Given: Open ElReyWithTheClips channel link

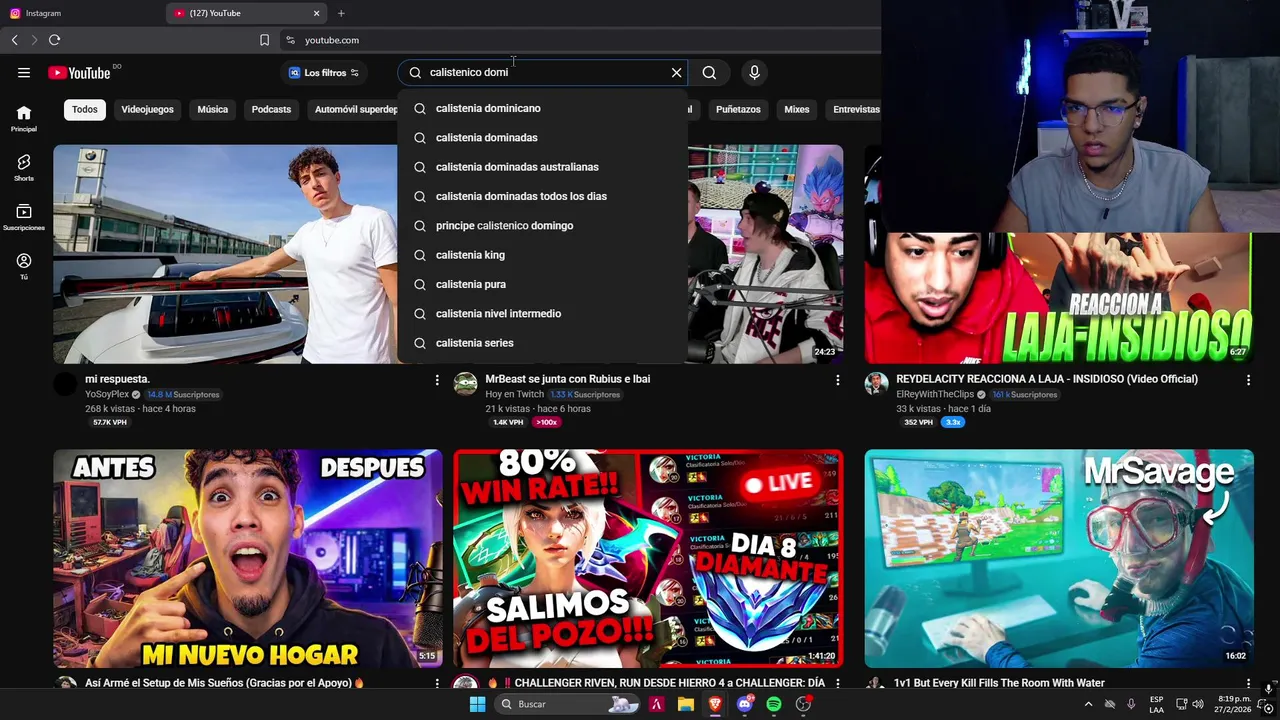Looking at the screenshot, I should point(935,394).
